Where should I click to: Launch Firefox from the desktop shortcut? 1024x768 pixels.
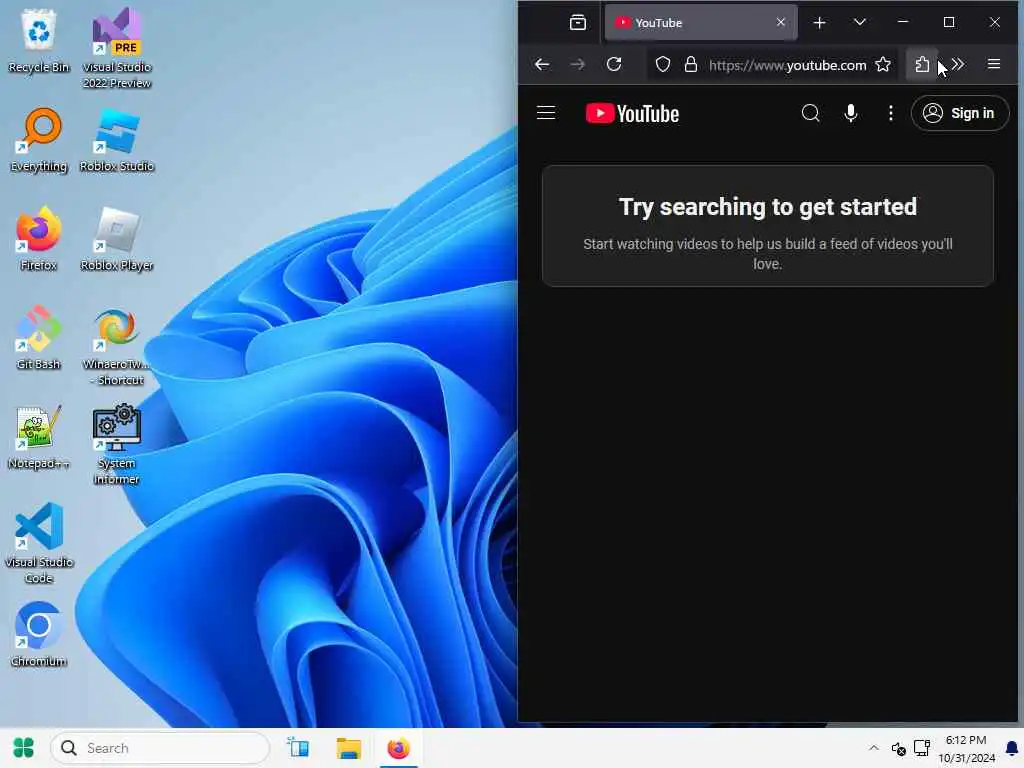[39, 239]
